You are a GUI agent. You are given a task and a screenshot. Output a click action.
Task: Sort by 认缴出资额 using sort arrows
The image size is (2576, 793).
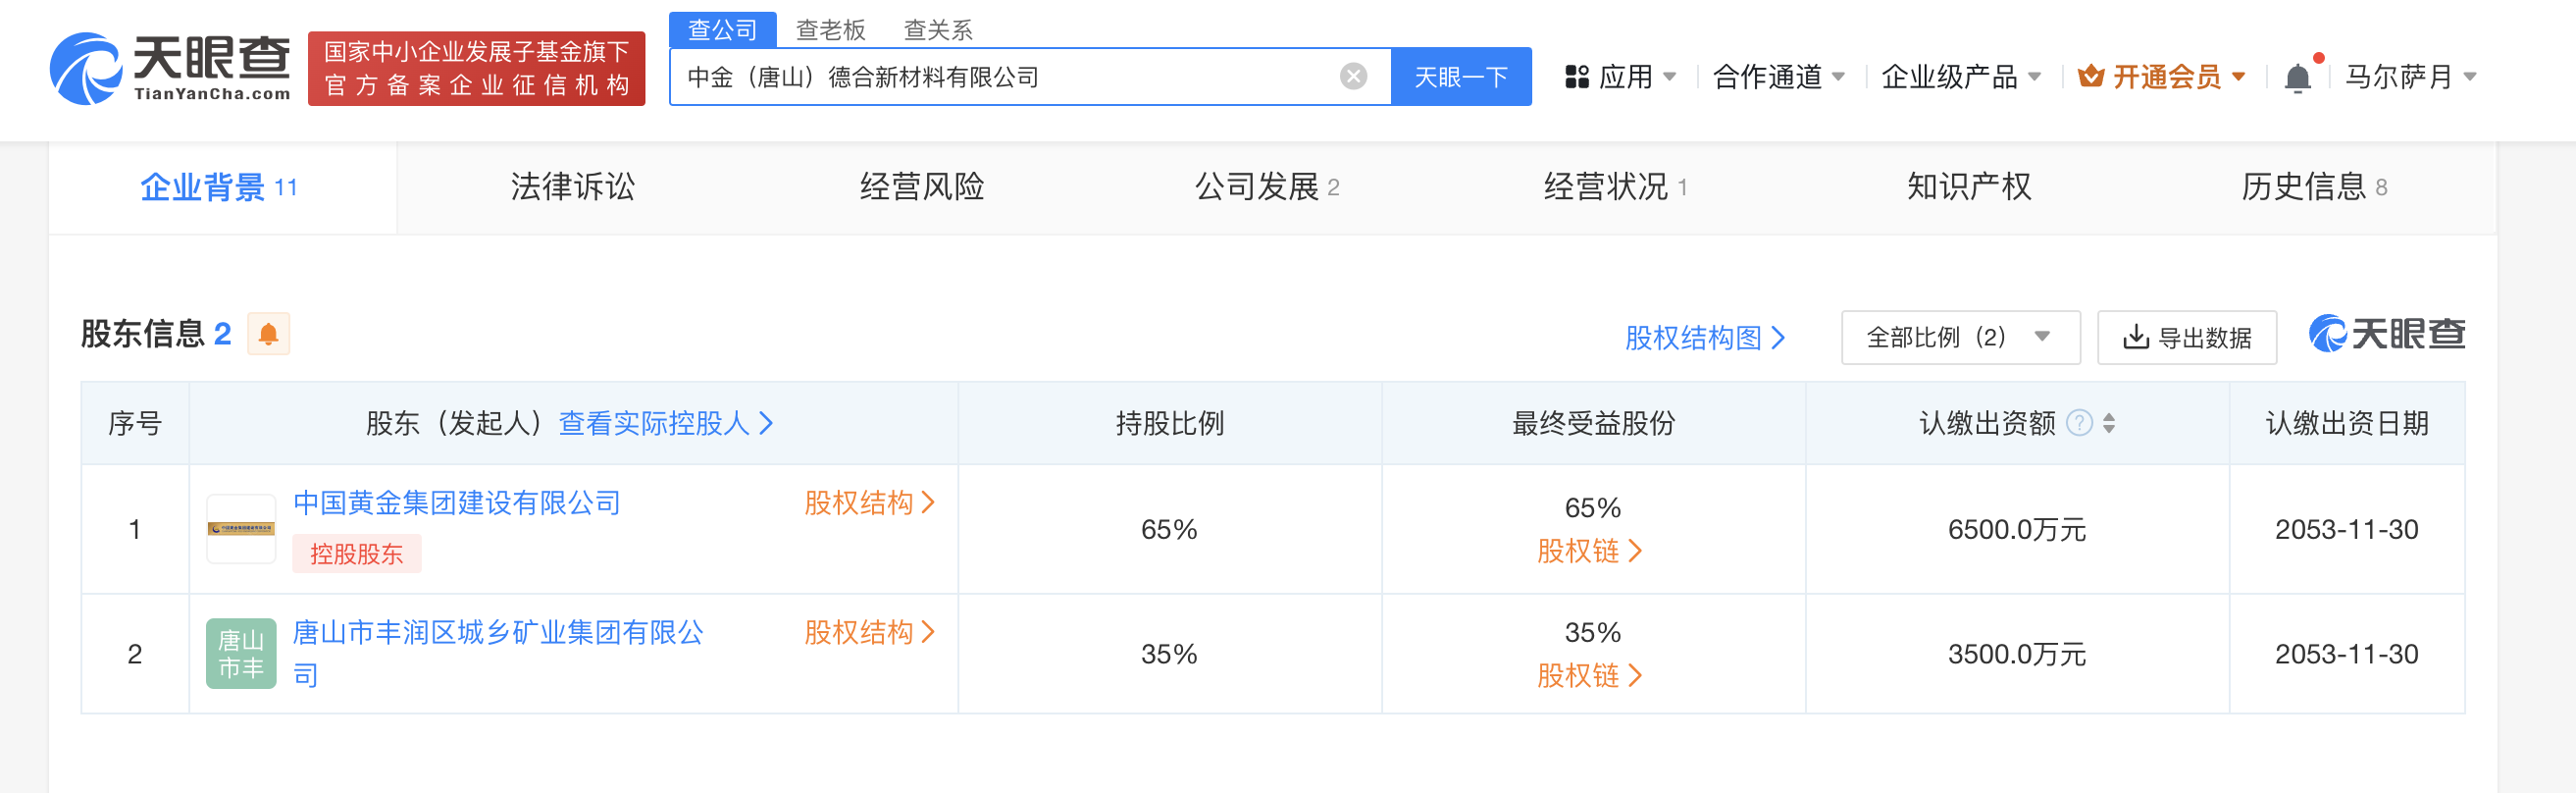point(2109,423)
